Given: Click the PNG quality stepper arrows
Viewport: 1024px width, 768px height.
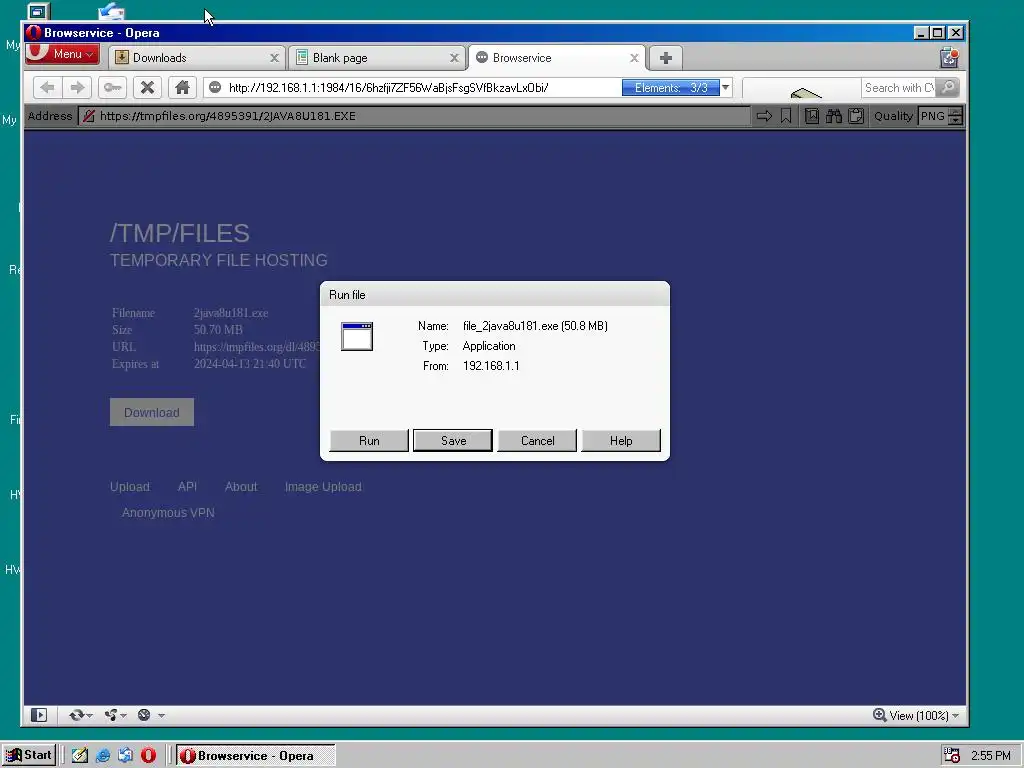Looking at the screenshot, I should [x=955, y=116].
